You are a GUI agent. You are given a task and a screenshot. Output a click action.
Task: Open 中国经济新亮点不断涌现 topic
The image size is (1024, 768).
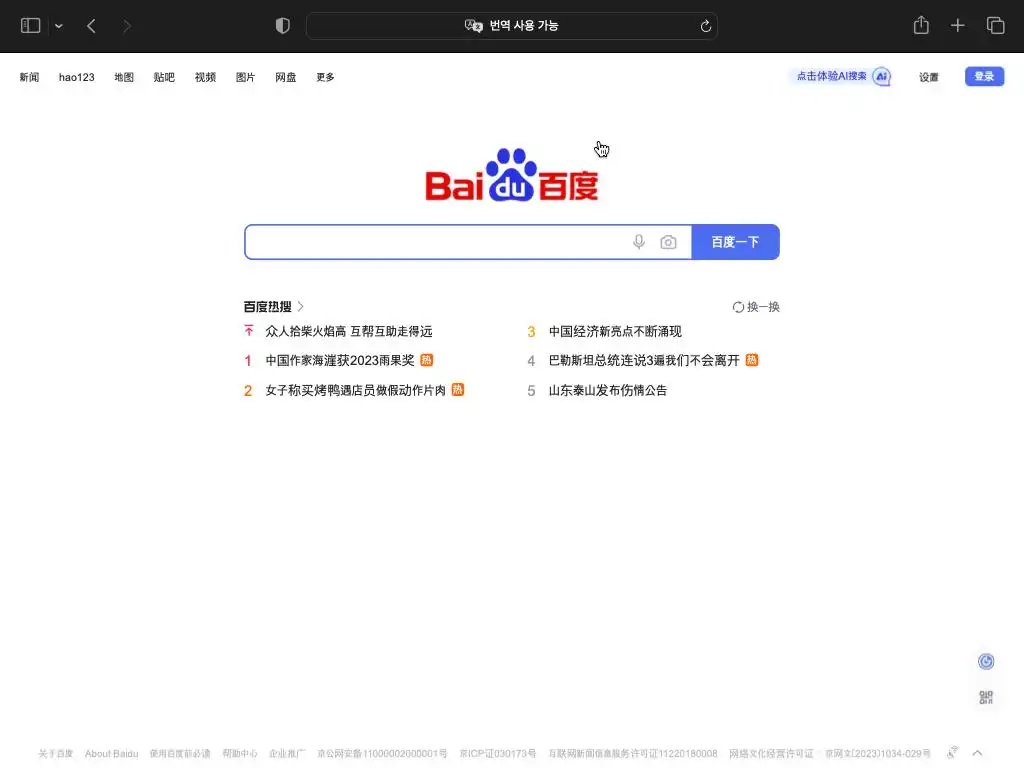615,331
